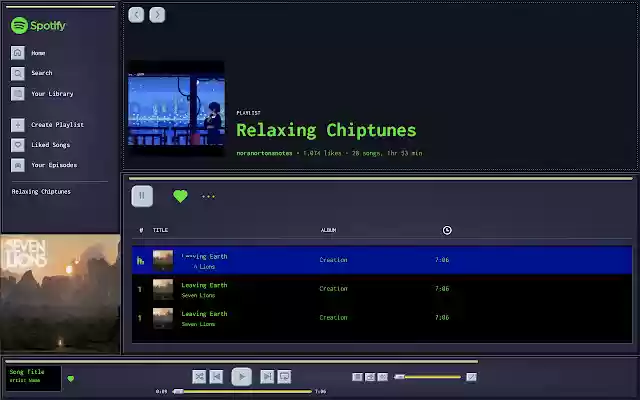Image resolution: width=640 pixels, height=400 pixels.
Task: Click the Your Episodes label
Action: (x=54, y=165)
